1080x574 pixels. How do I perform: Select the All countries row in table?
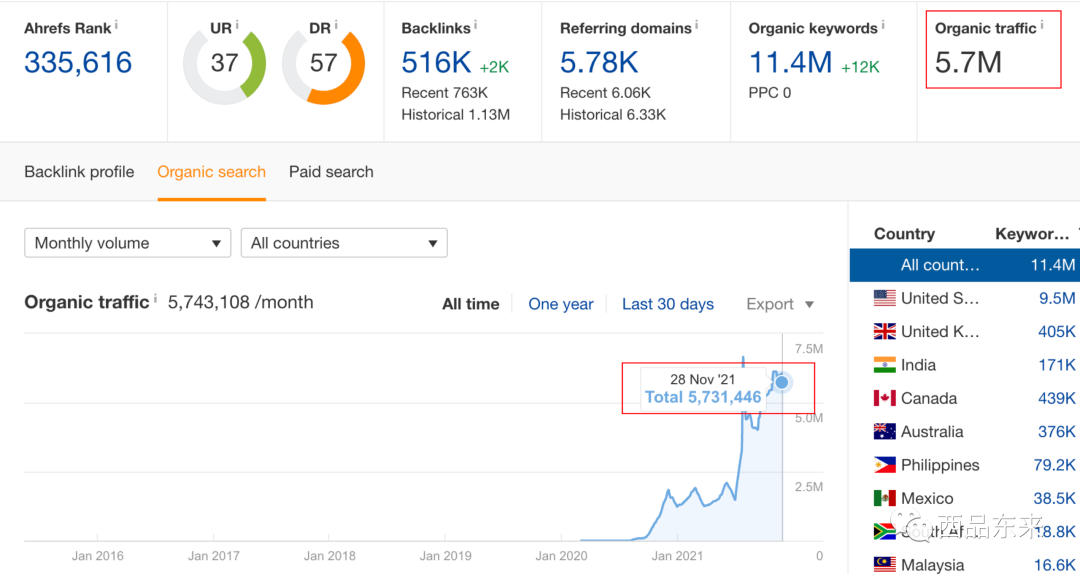pyautogui.click(x=965, y=265)
